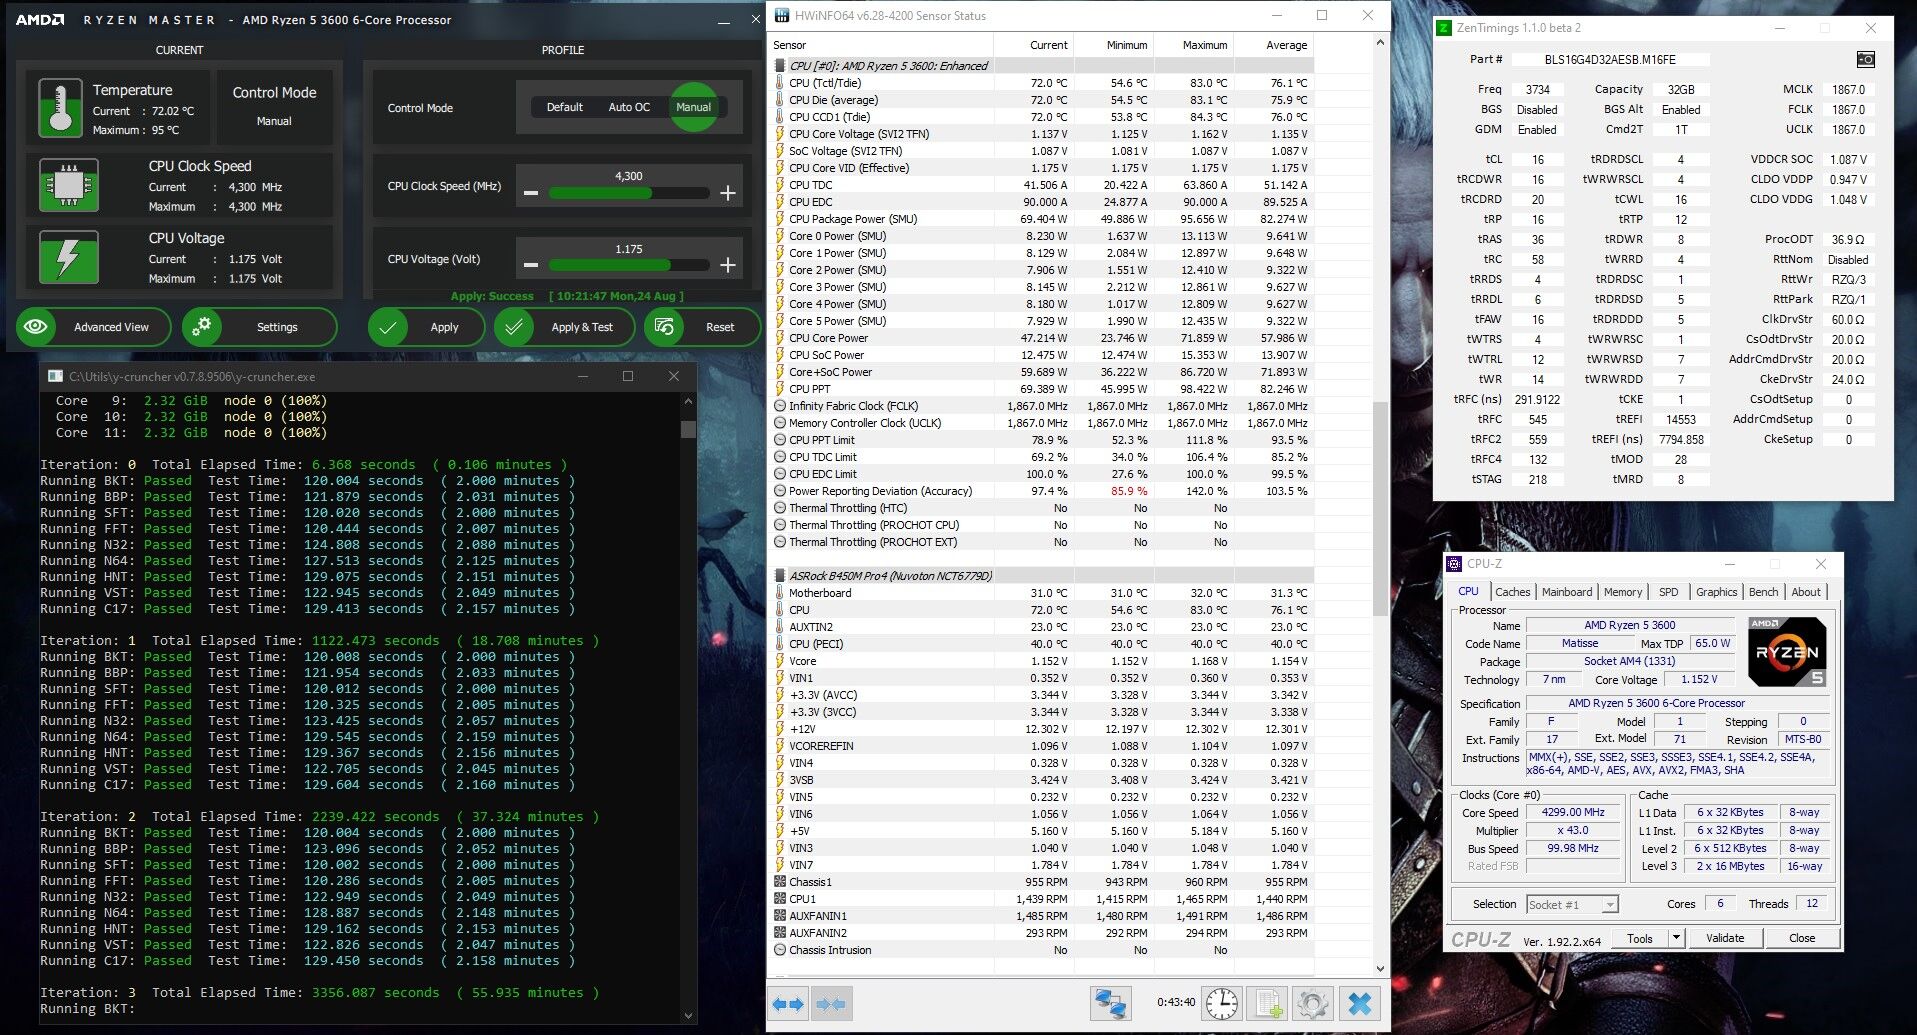Viewport: 1917px width, 1035px height.
Task: Click the plus icon for CPU Clock Speed
Action: click(x=728, y=192)
